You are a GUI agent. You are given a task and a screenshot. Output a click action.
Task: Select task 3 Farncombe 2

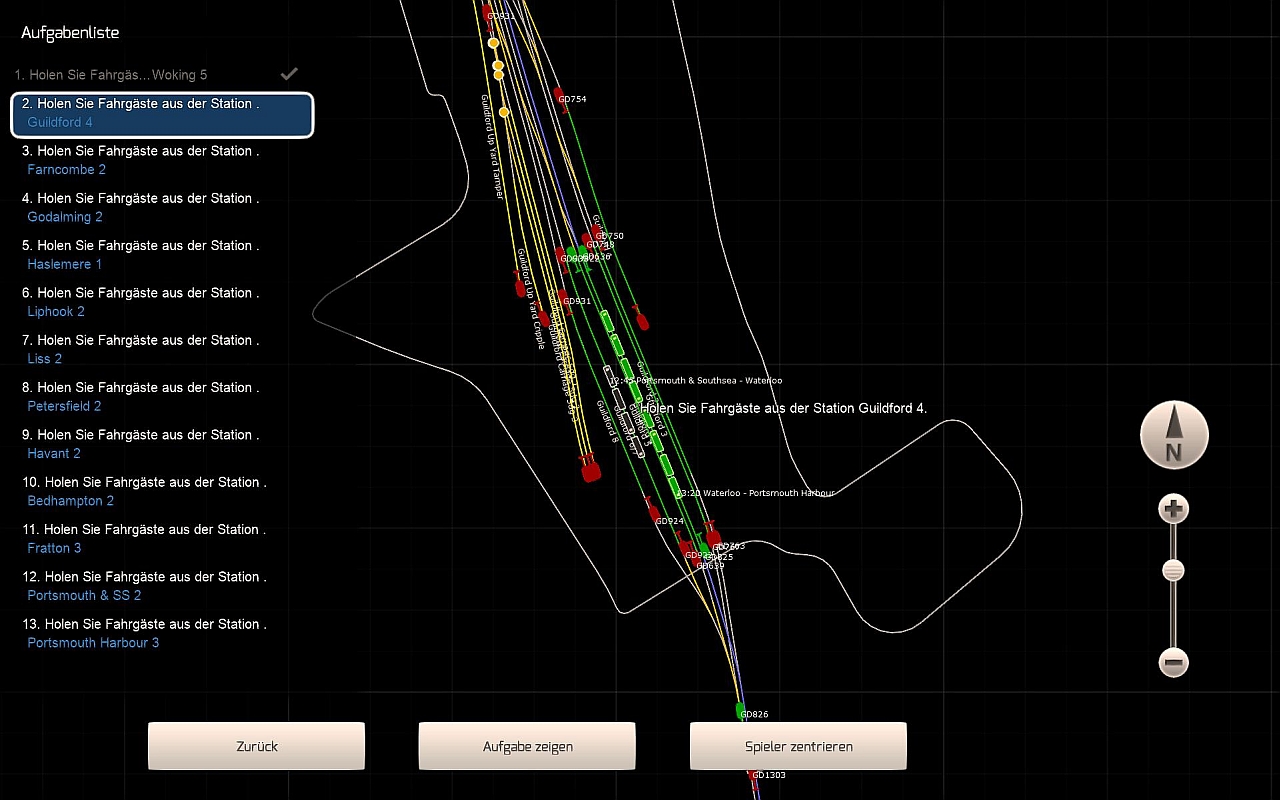[162, 160]
